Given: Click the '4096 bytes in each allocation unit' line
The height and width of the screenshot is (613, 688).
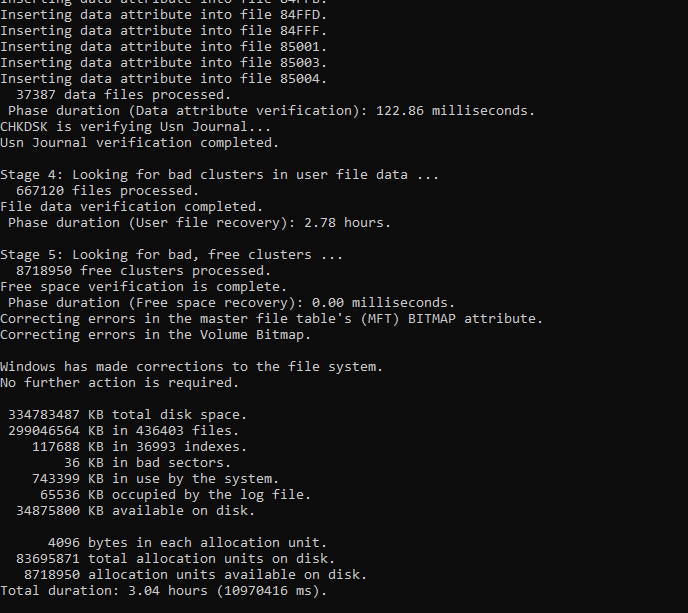Looking at the screenshot, I should point(187,543).
